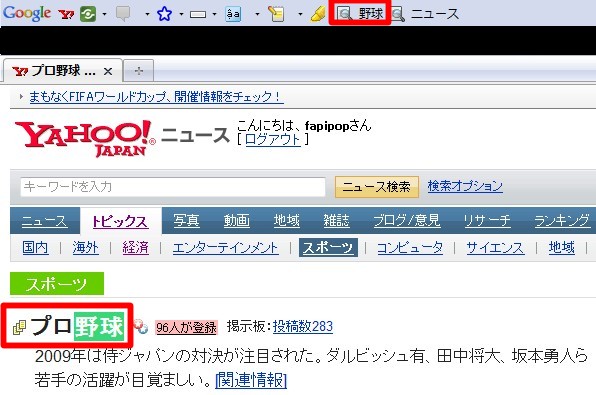
Task: Click the Yahoo icon in Google Toolbar
Action: click(66, 14)
